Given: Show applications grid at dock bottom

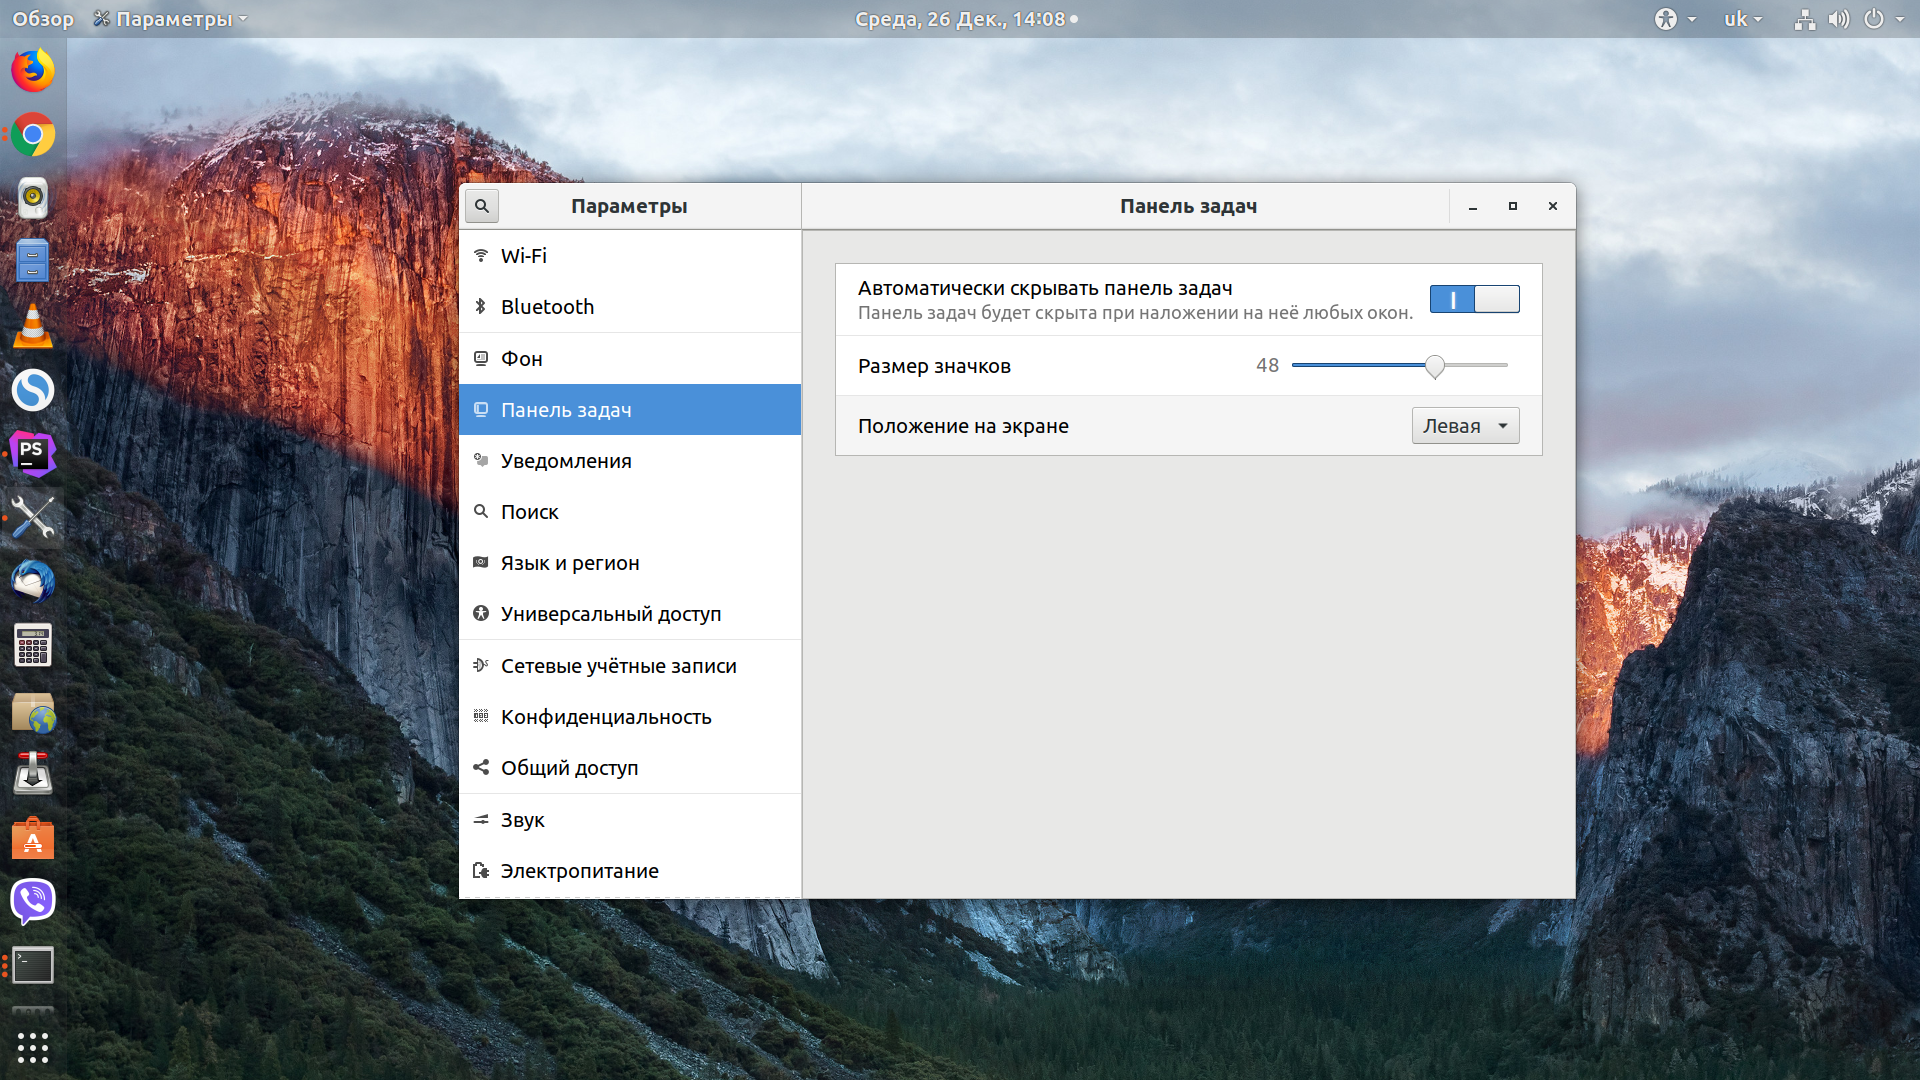Looking at the screenshot, I should point(33,1047).
